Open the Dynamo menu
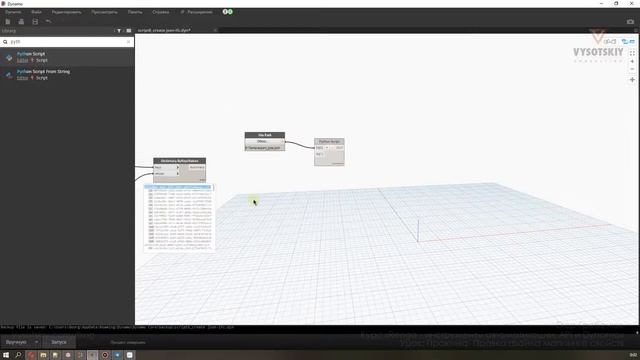This screenshot has height=360, width=640. coord(13,12)
